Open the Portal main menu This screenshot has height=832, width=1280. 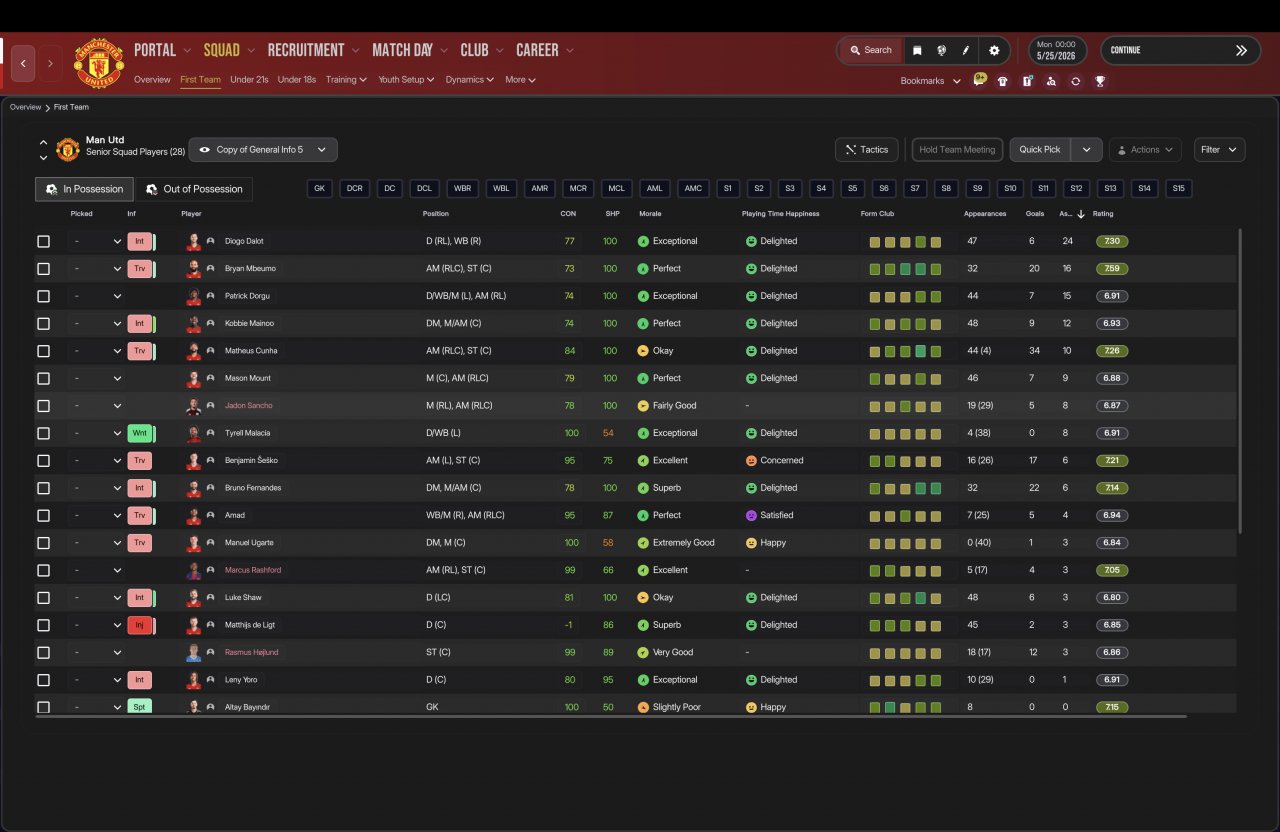click(x=161, y=50)
